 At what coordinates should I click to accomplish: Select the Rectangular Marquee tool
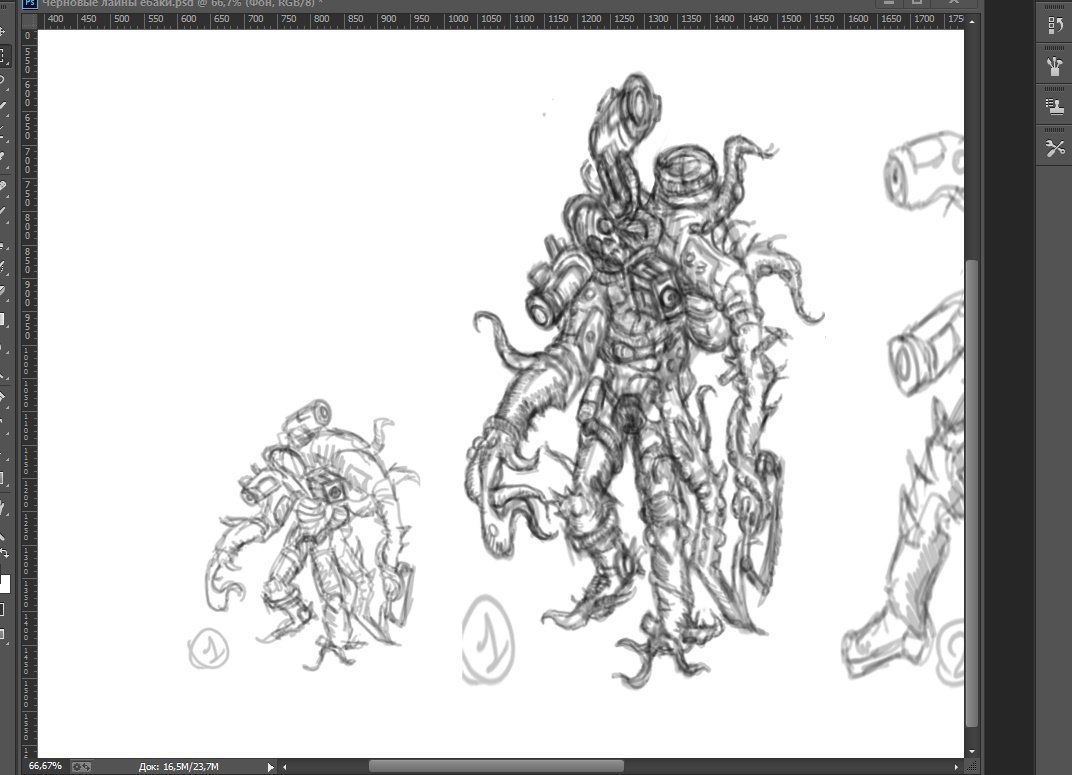point(3,56)
